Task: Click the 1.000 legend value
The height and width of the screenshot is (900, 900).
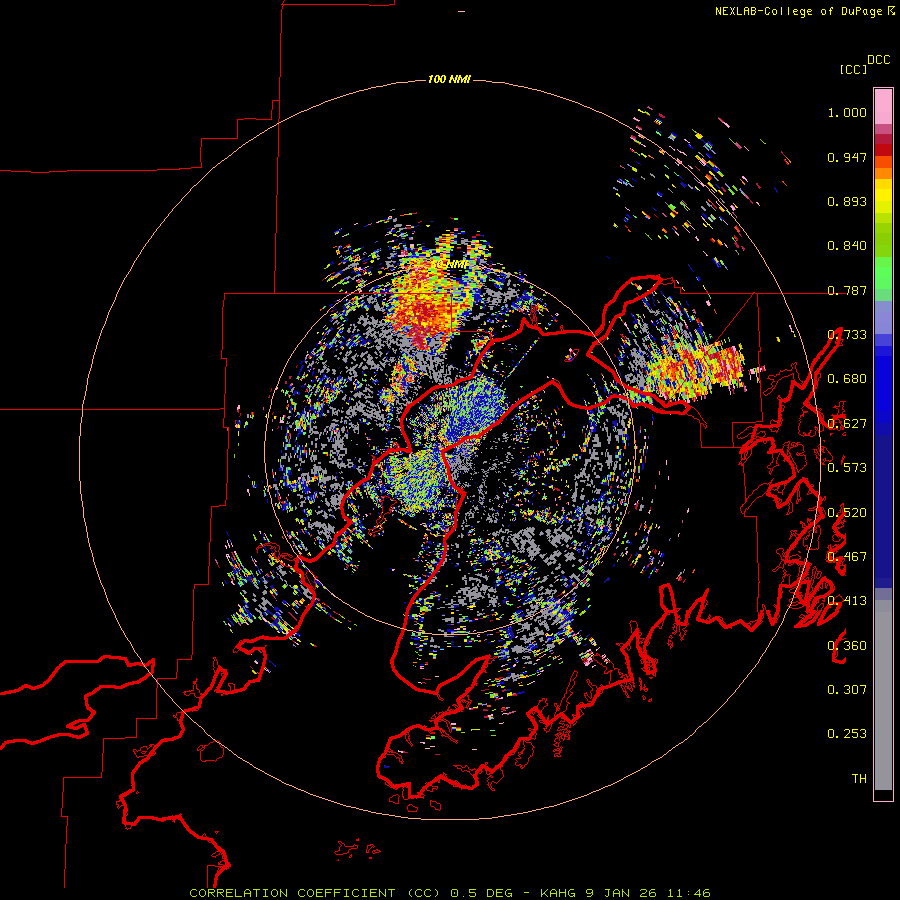Action: (x=847, y=112)
